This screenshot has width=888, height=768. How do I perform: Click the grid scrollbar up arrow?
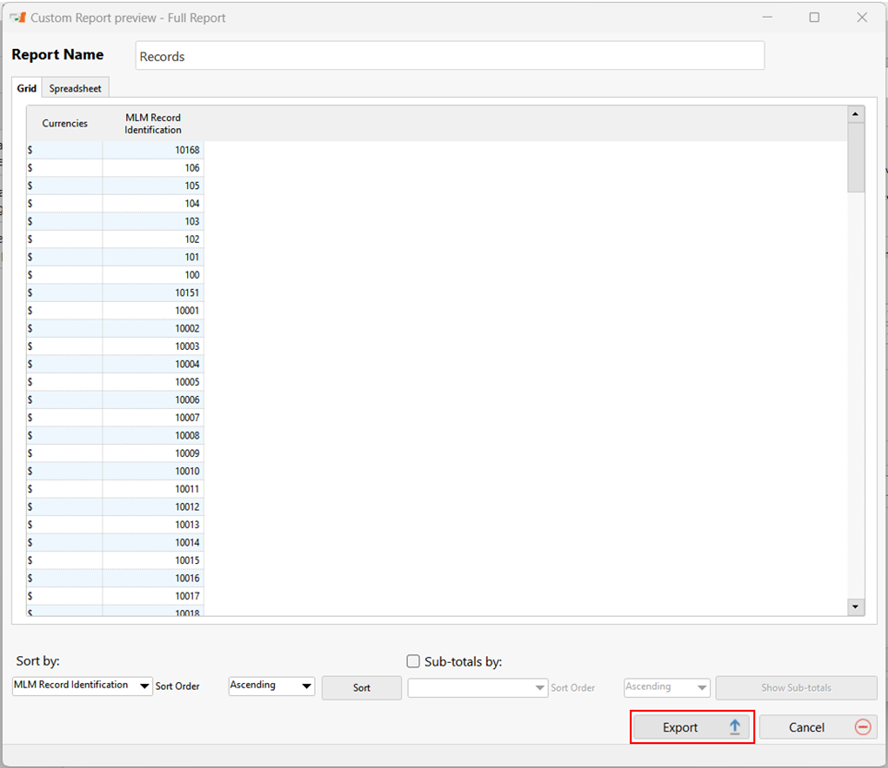[855, 114]
